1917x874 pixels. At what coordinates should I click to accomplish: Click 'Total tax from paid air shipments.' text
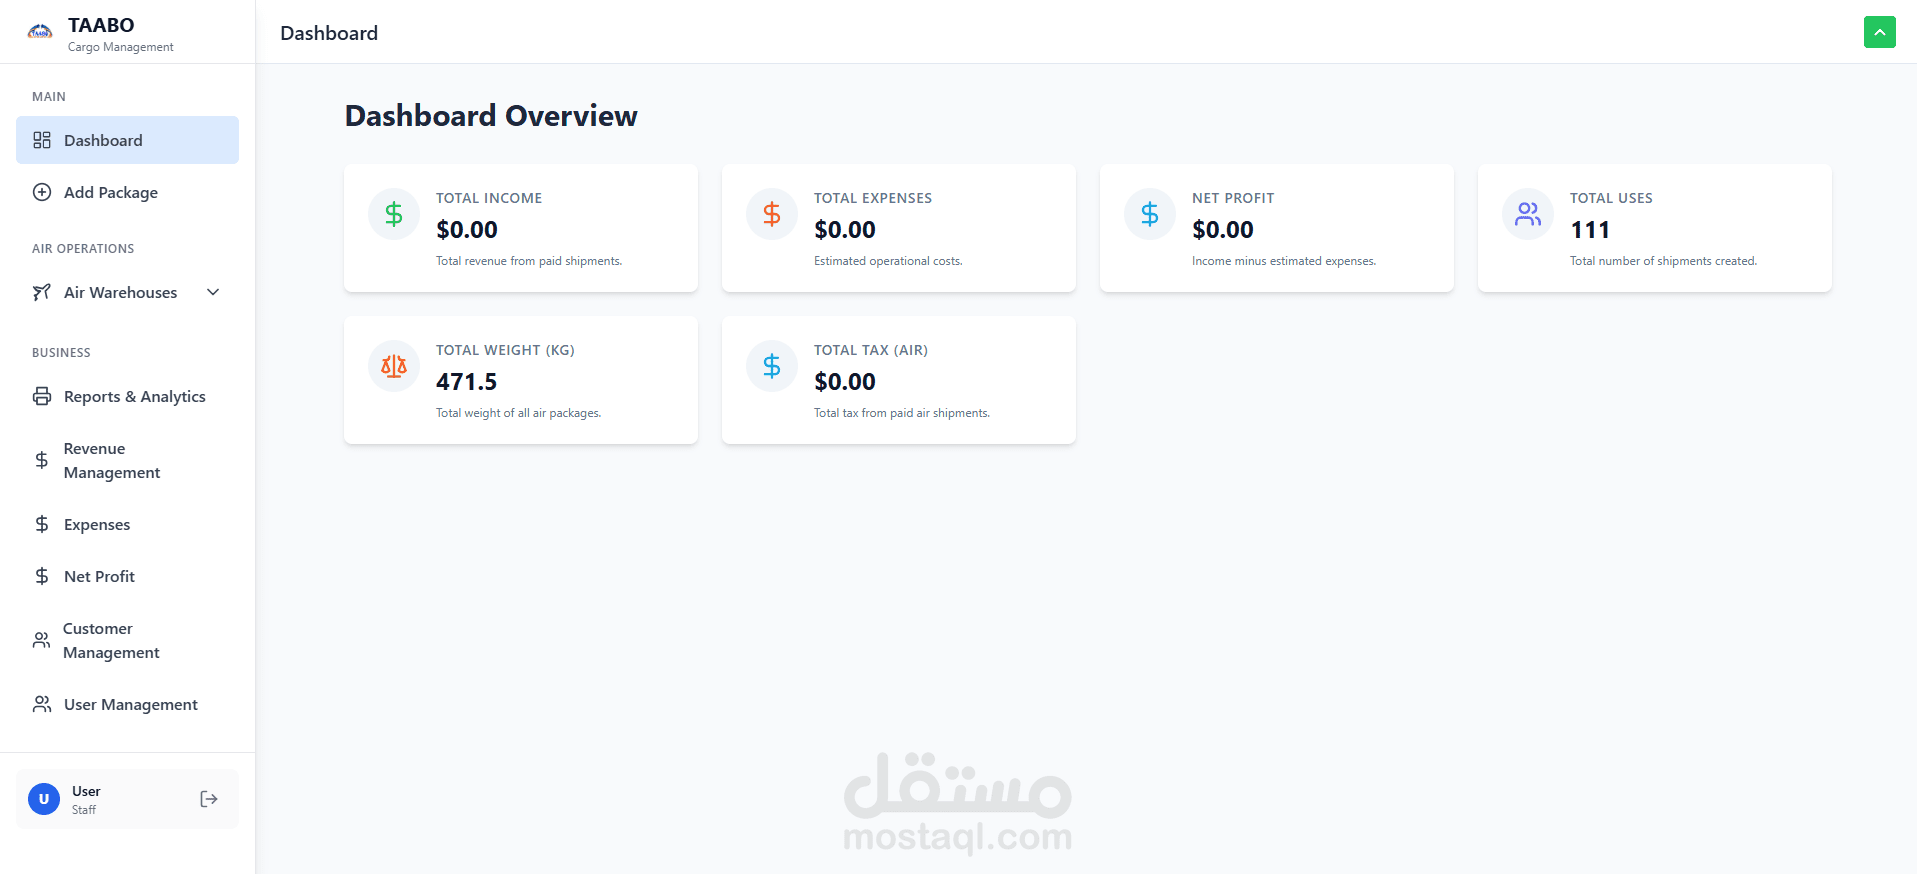point(902,413)
